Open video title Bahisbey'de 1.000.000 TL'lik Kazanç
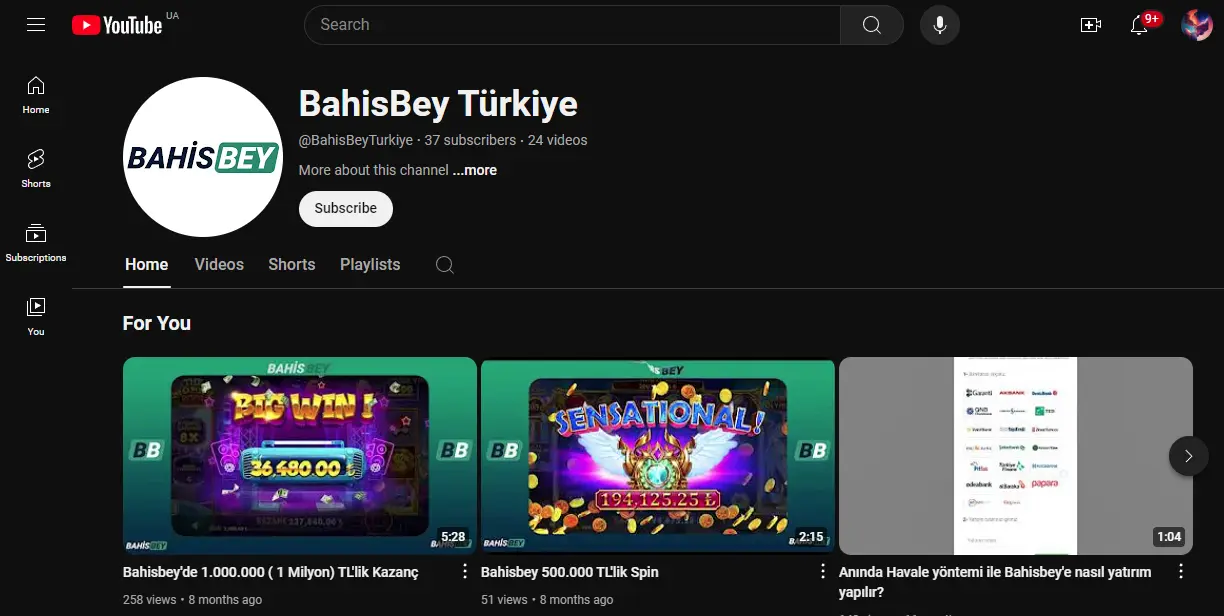 [x=271, y=572]
